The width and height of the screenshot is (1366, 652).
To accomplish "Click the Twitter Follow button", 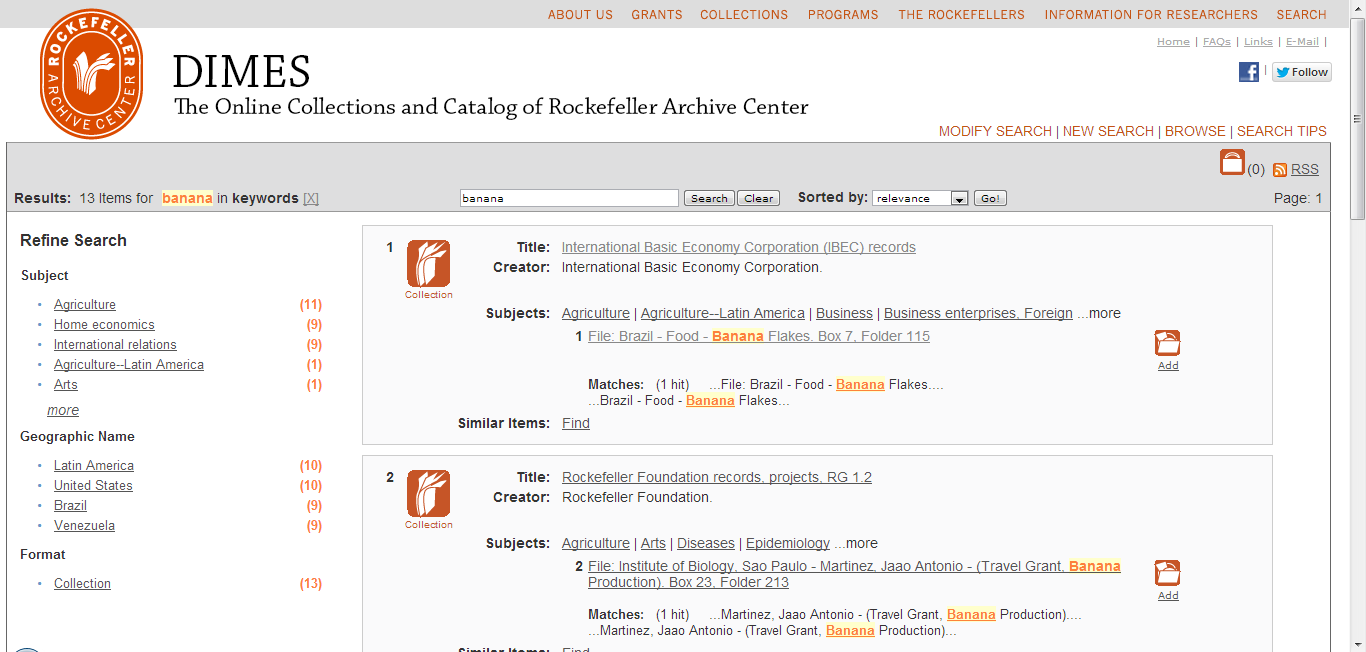I will [x=1302, y=72].
